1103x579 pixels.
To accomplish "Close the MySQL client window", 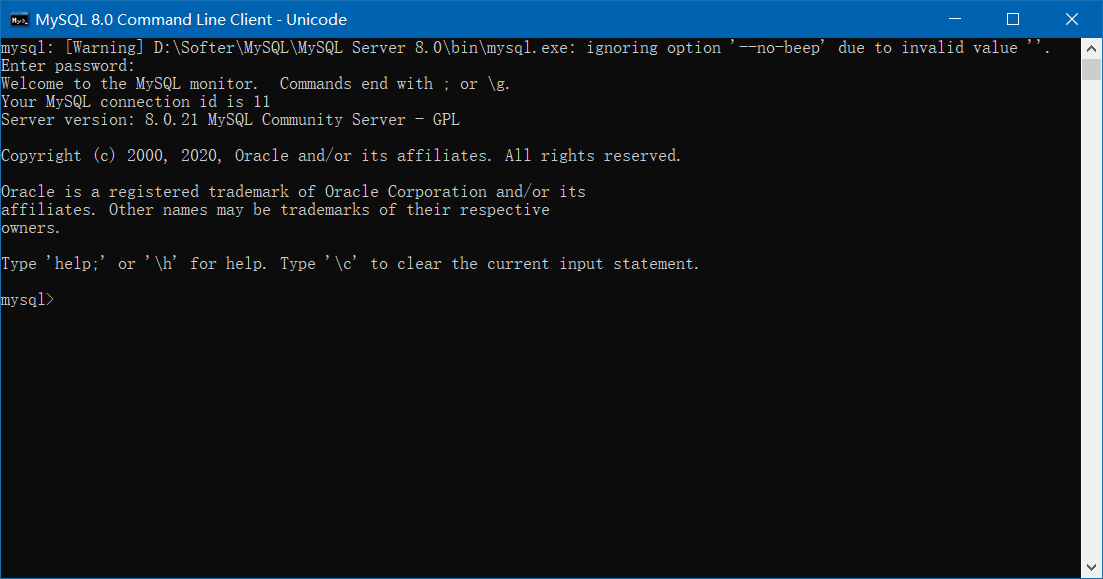I will click(1074, 19).
